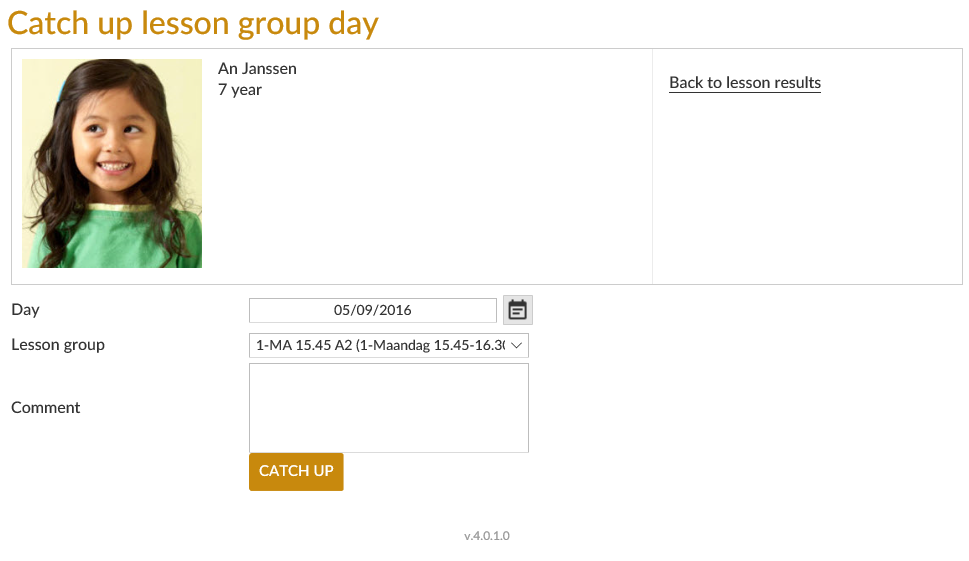This screenshot has width=969, height=561.
Task: Click the student name An Janssen
Action: click(x=257, y=69)
